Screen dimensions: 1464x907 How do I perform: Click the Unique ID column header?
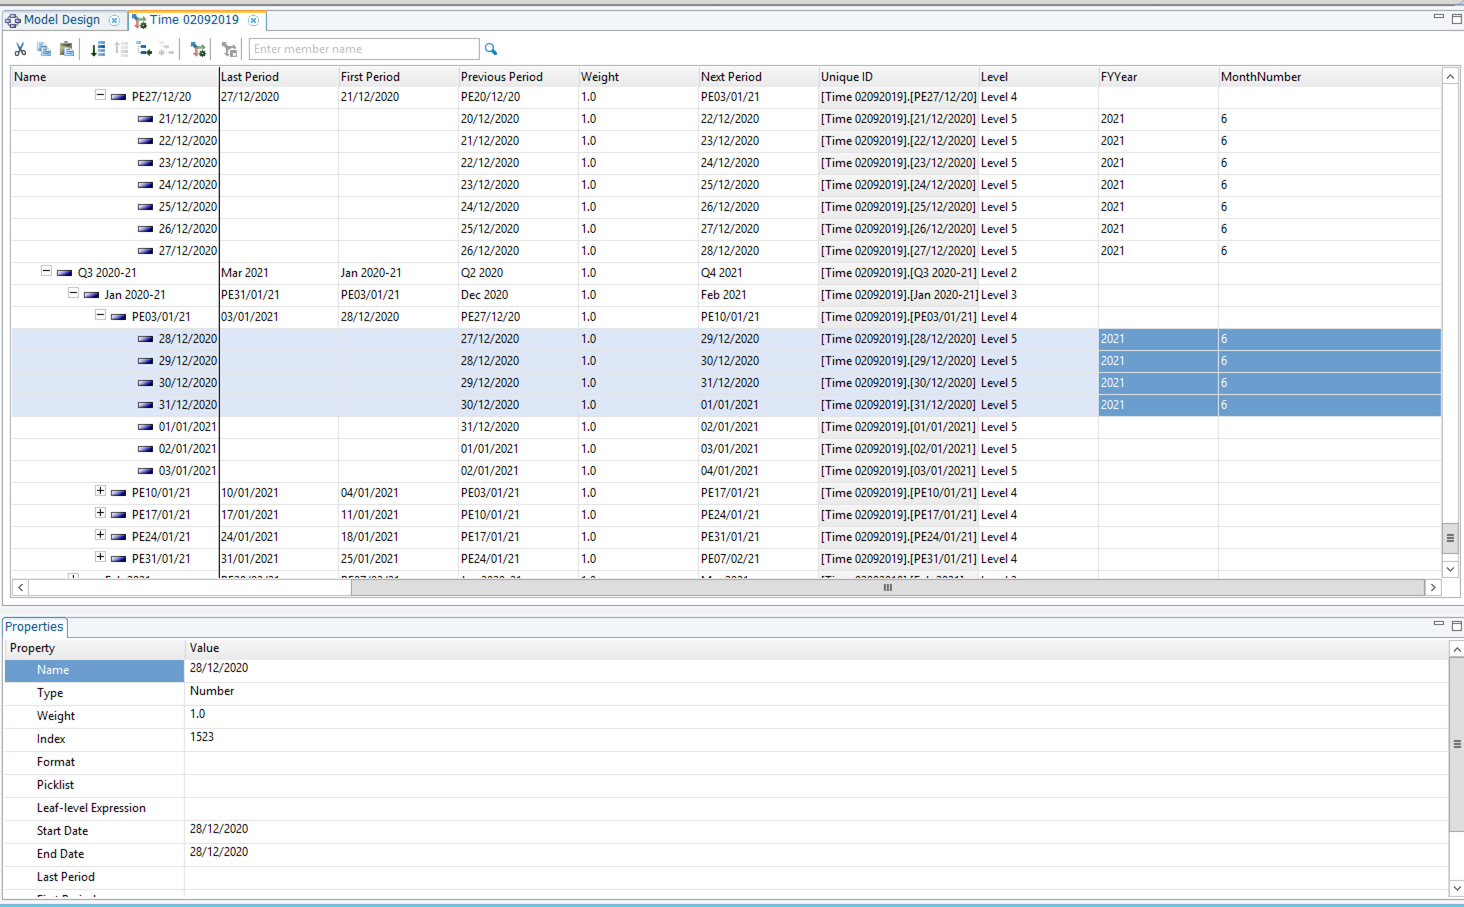tap(847, 77)
